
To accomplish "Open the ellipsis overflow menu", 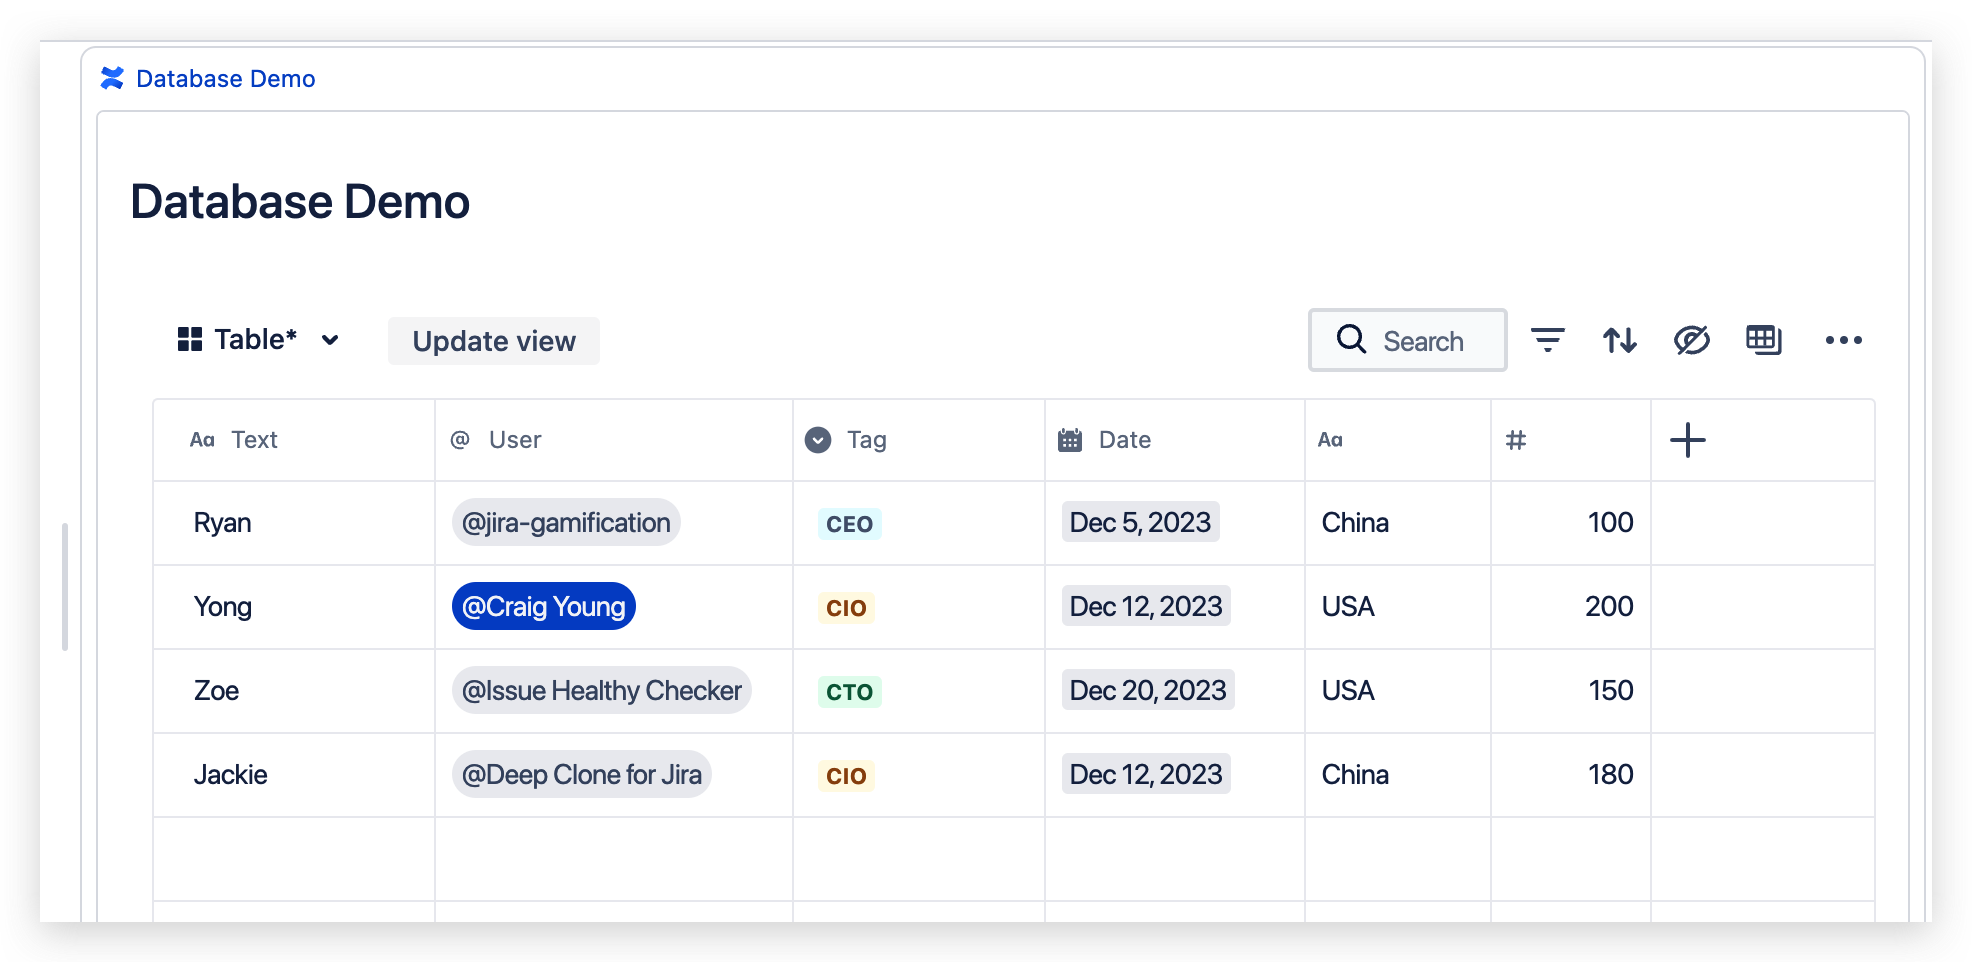I will (x=1844, y=340).
